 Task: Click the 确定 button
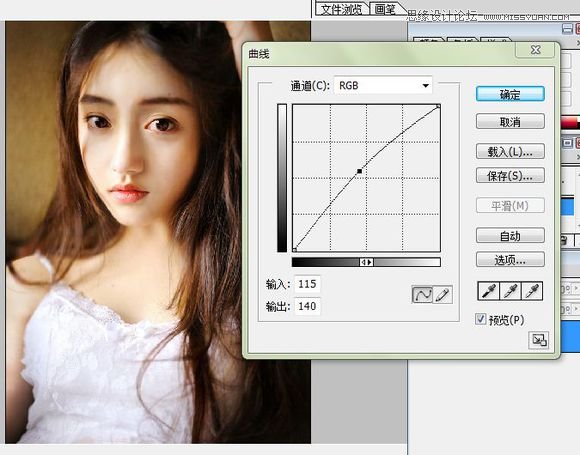tap(510, 94)
